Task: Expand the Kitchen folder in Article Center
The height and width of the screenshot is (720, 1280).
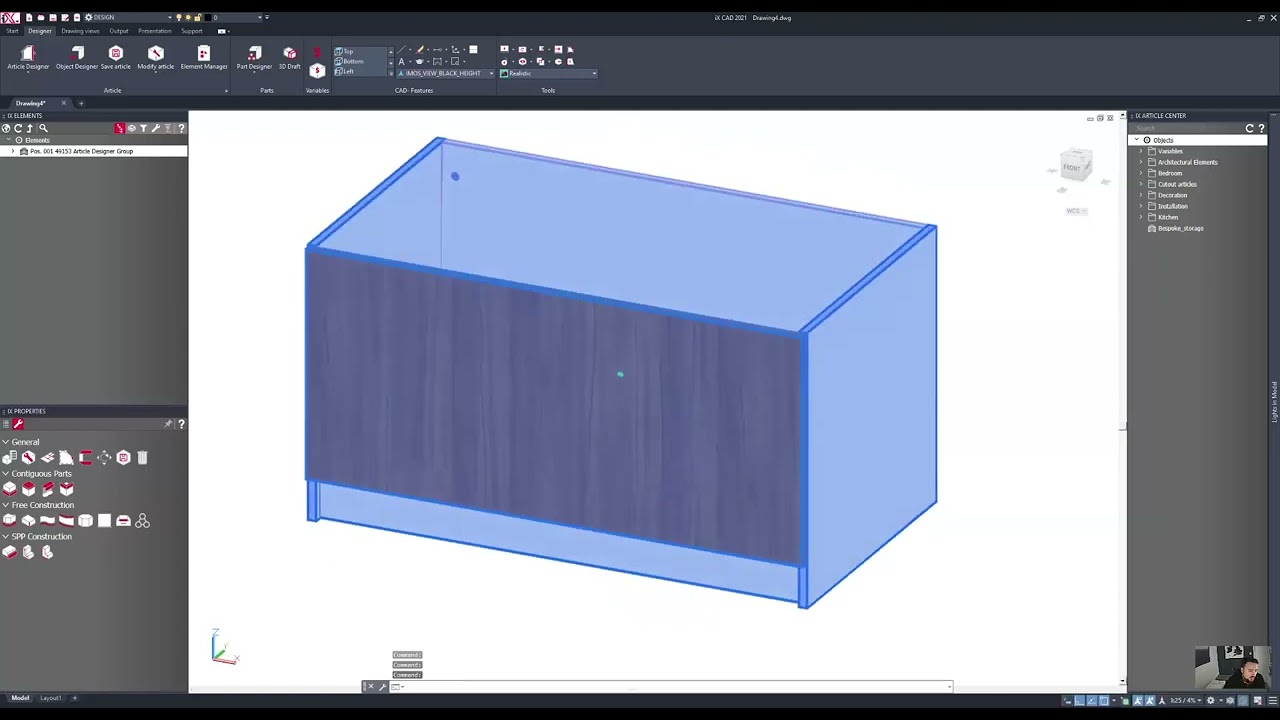Action: point(1141,217)
